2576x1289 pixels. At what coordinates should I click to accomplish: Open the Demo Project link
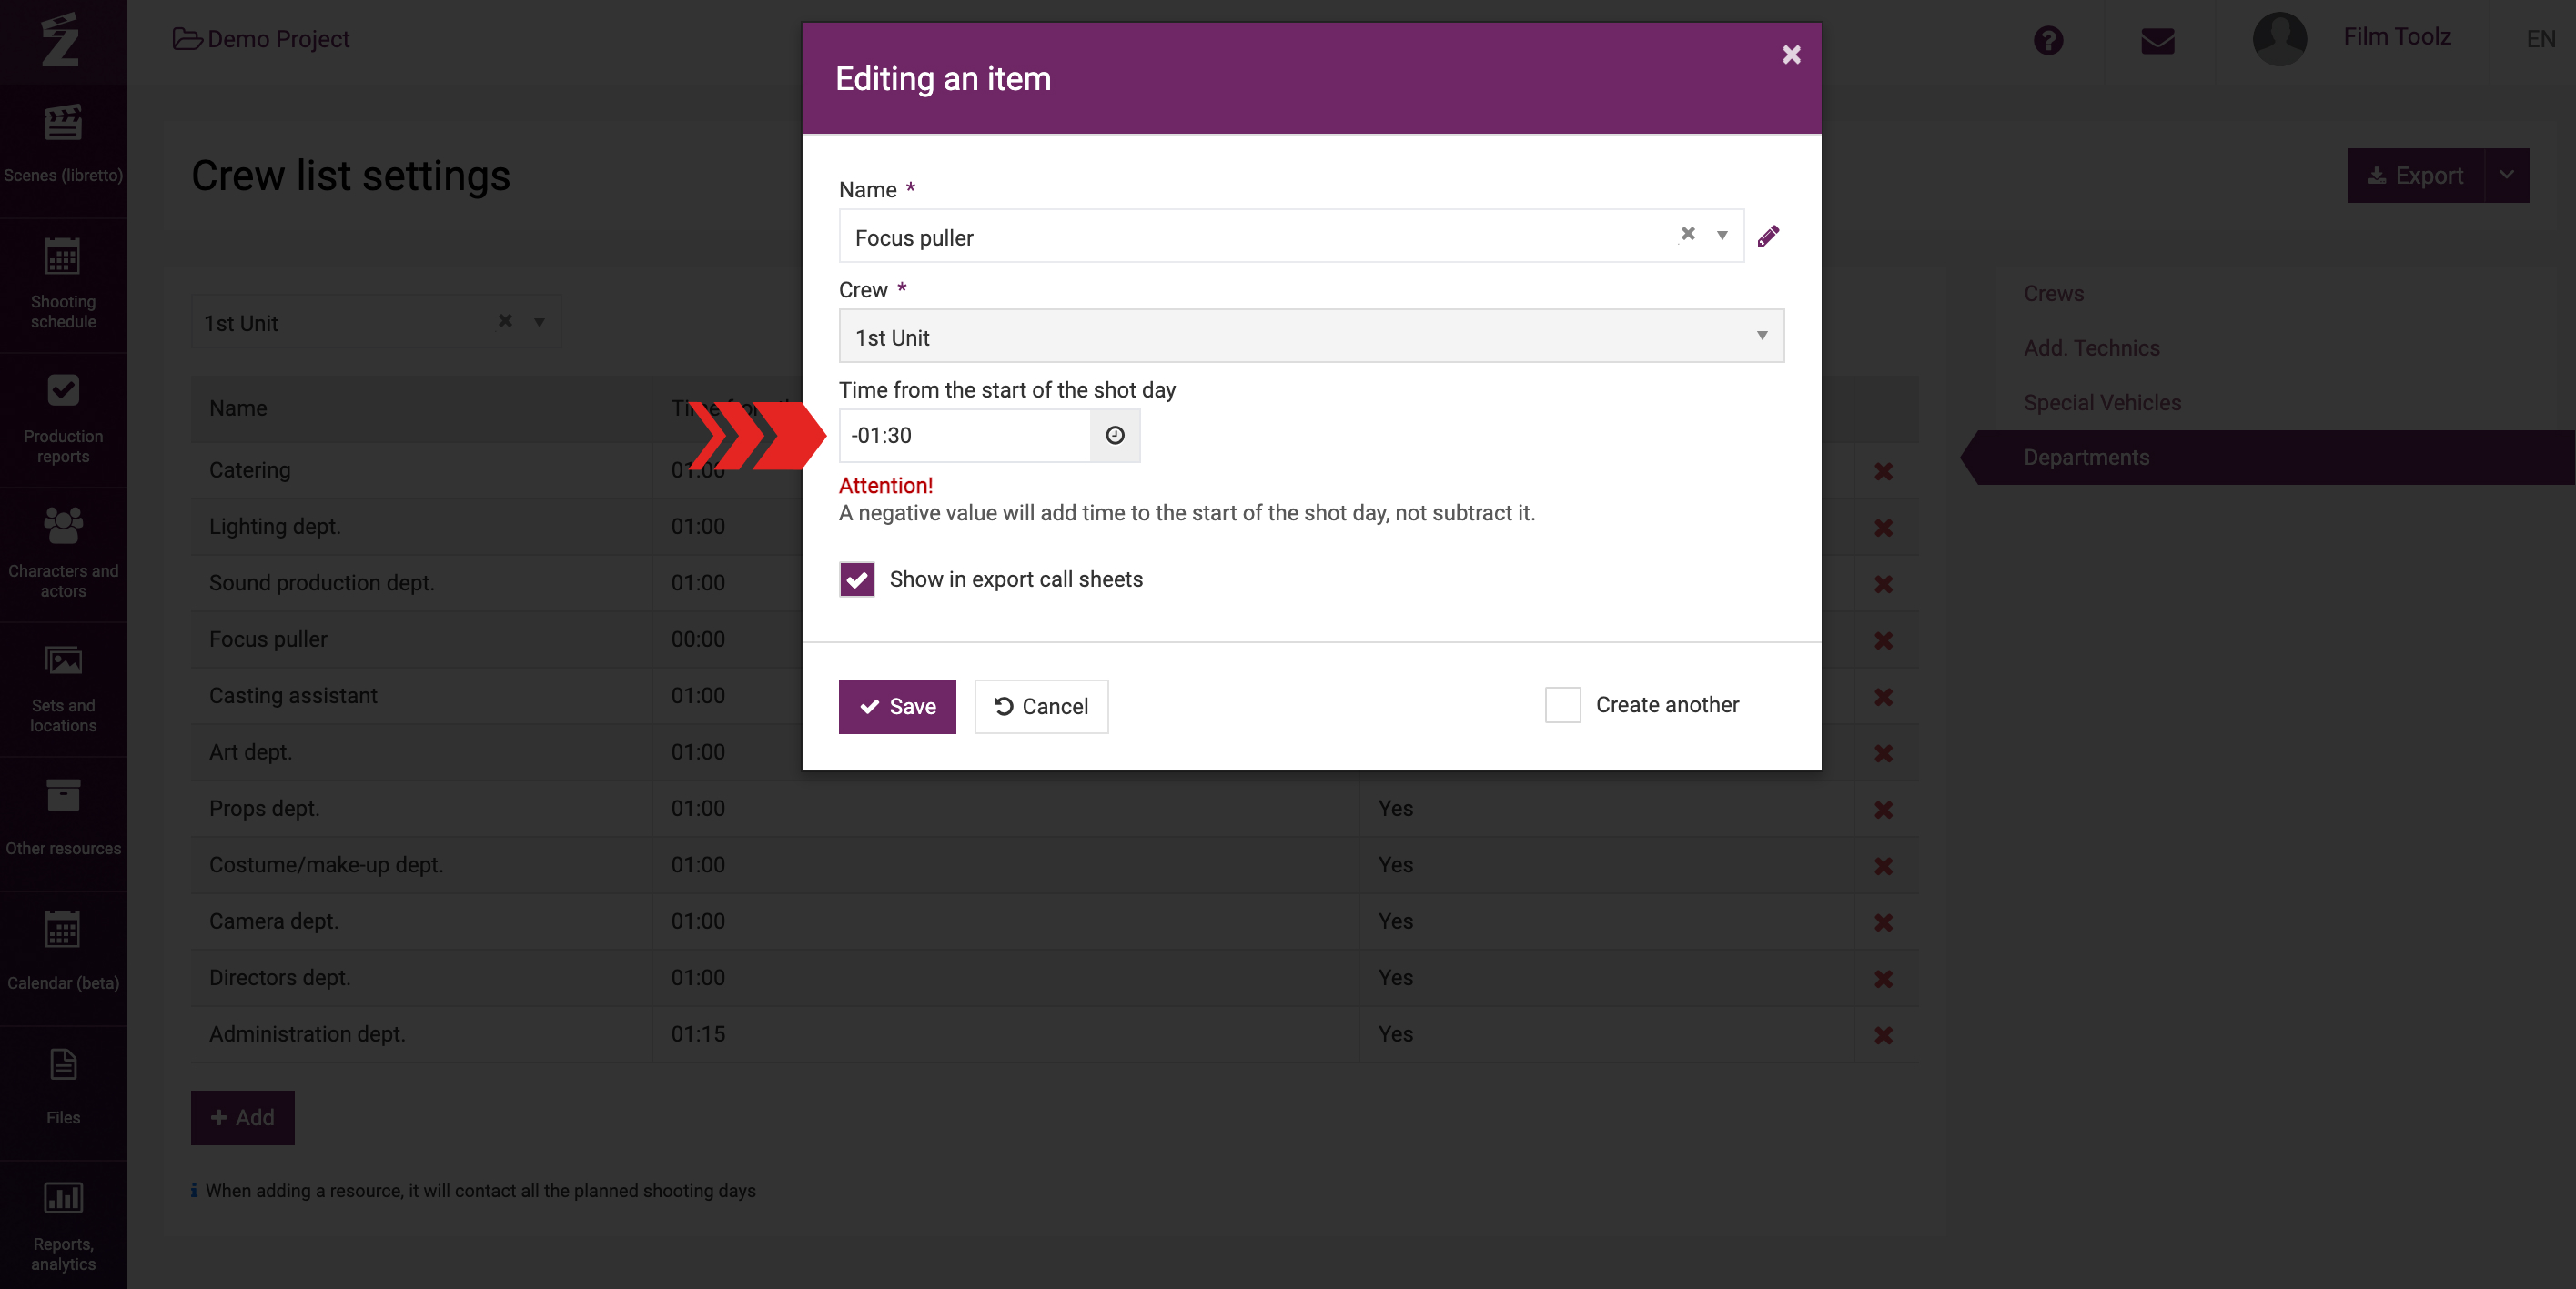click(x=261, y=39)
